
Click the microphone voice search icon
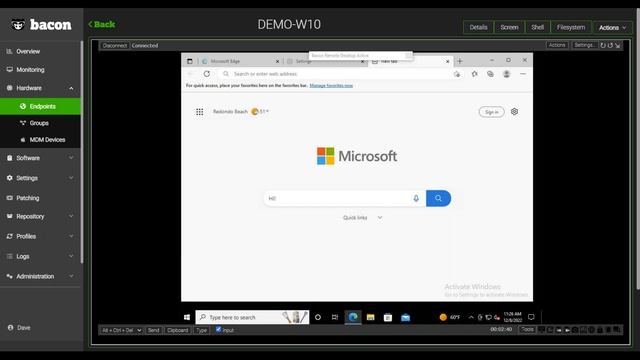416,198
